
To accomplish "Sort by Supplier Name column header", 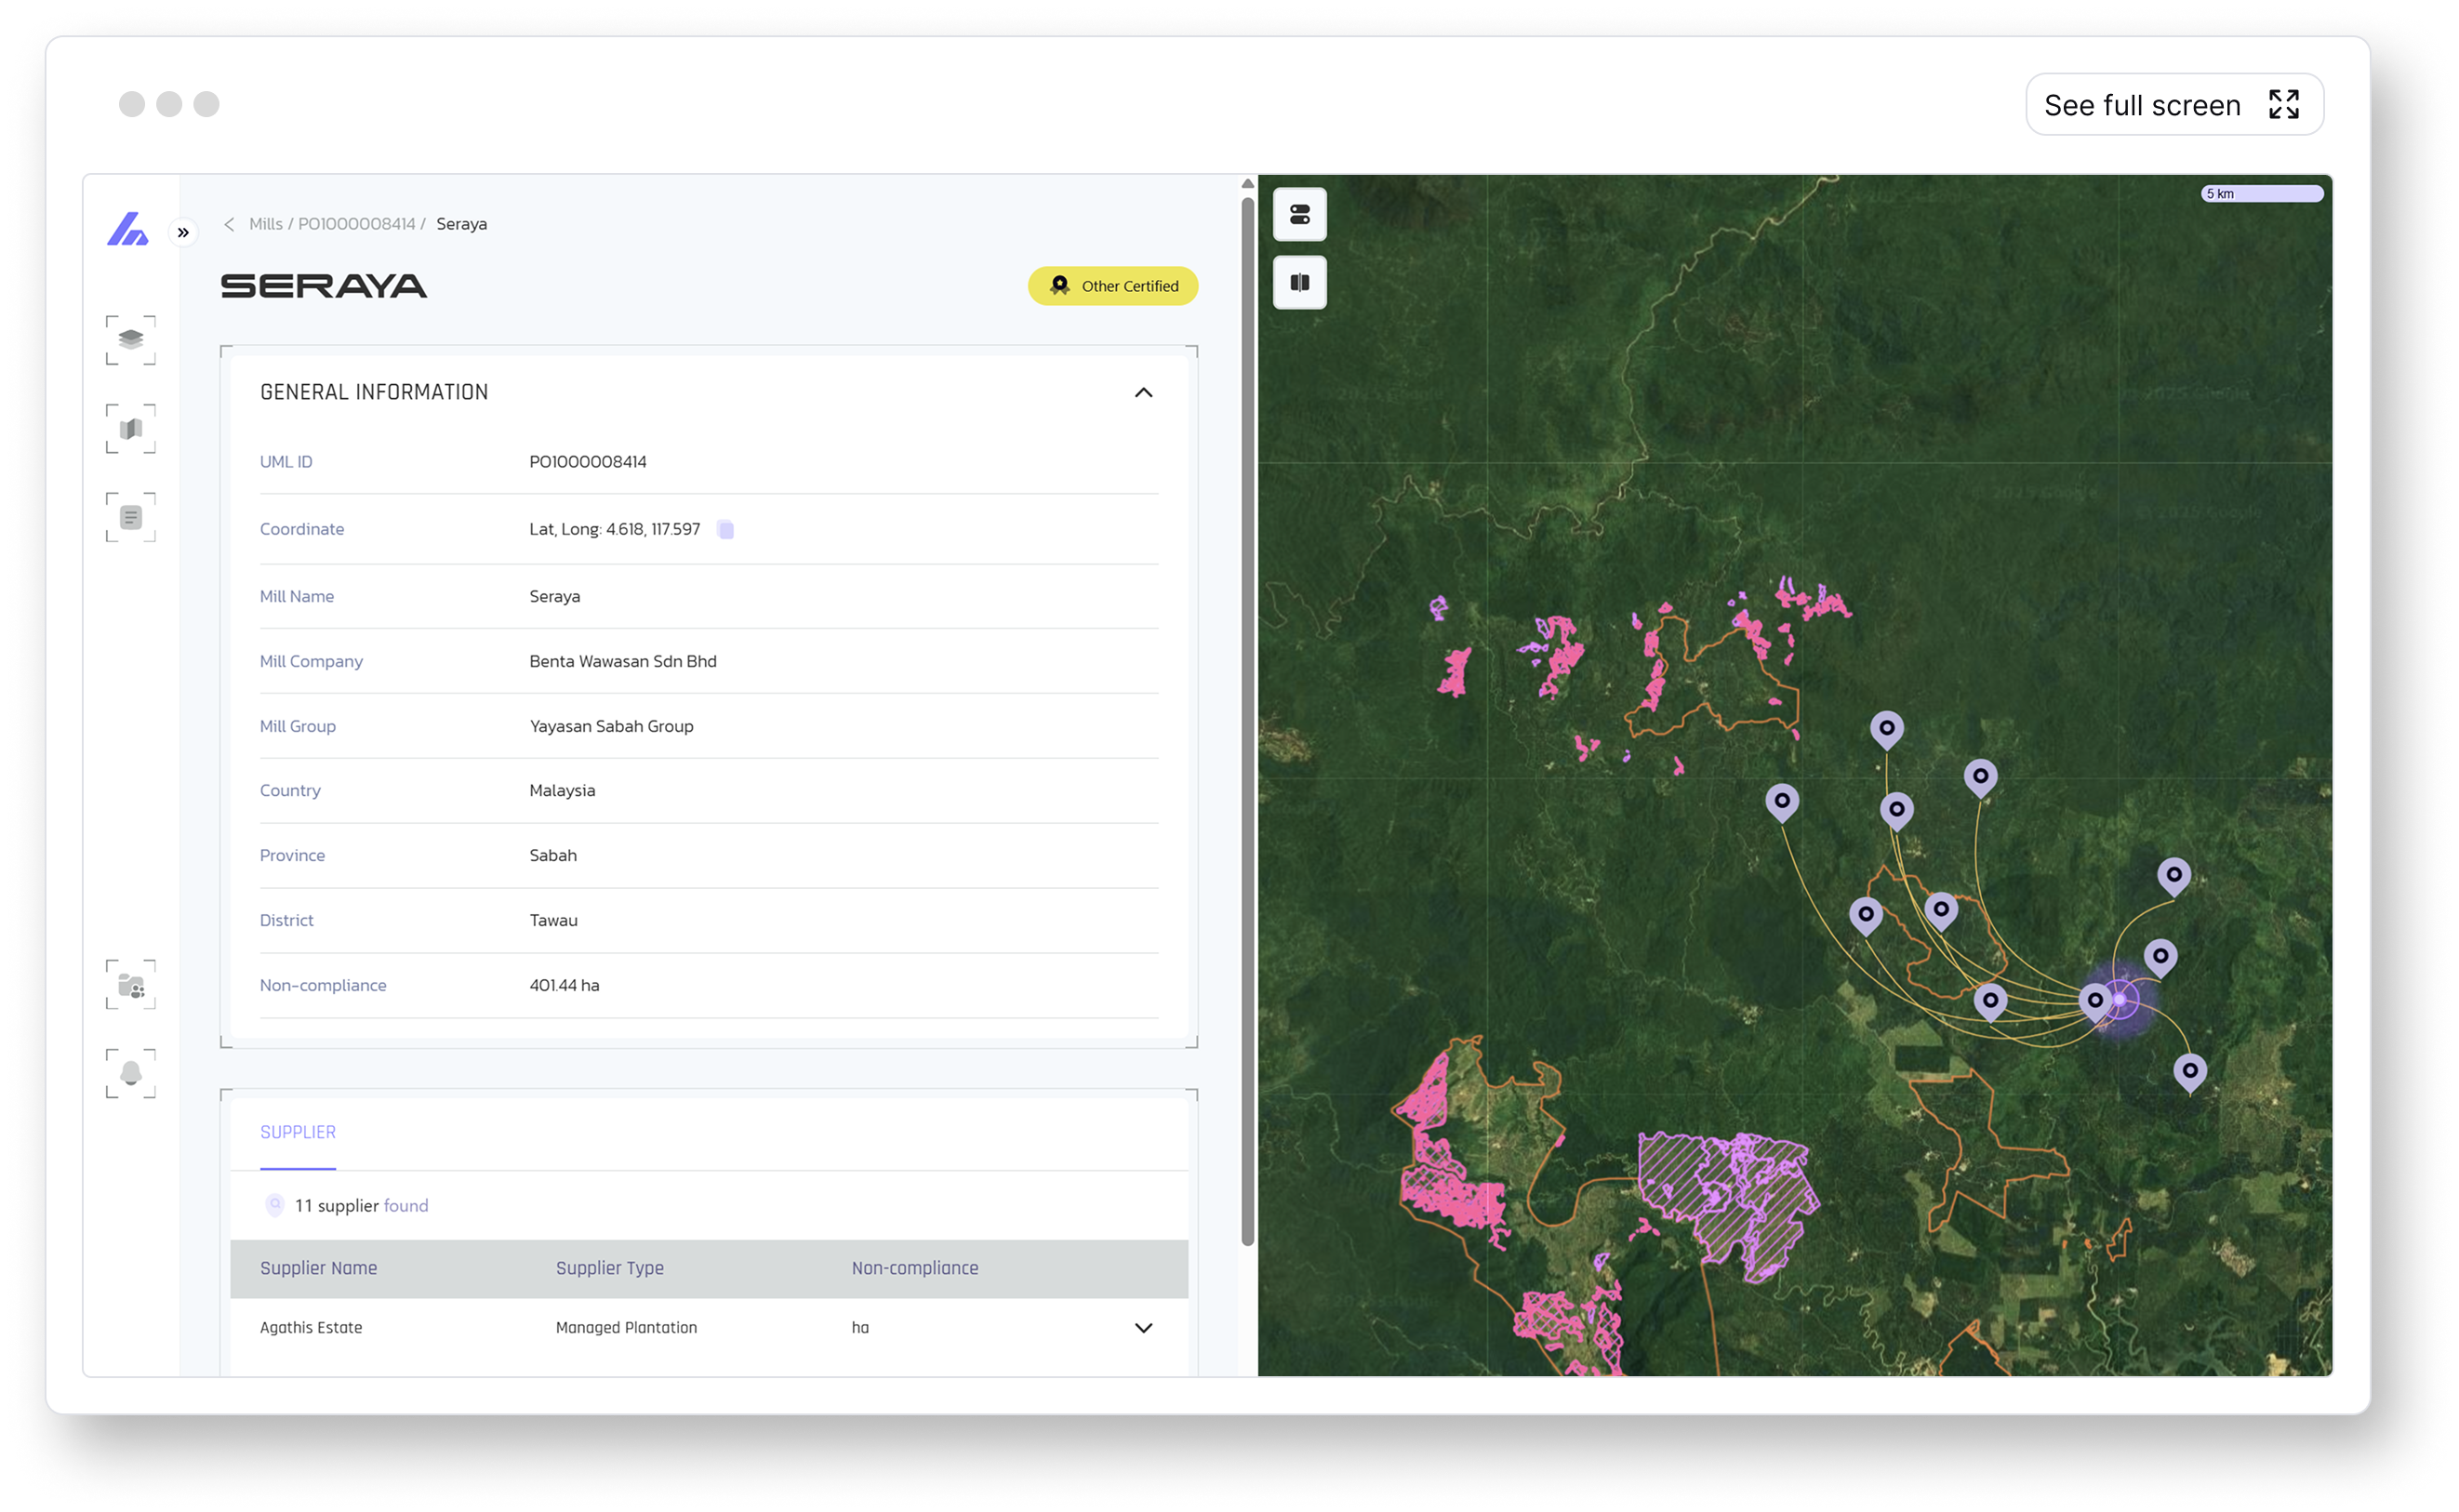I will 319,1268.
